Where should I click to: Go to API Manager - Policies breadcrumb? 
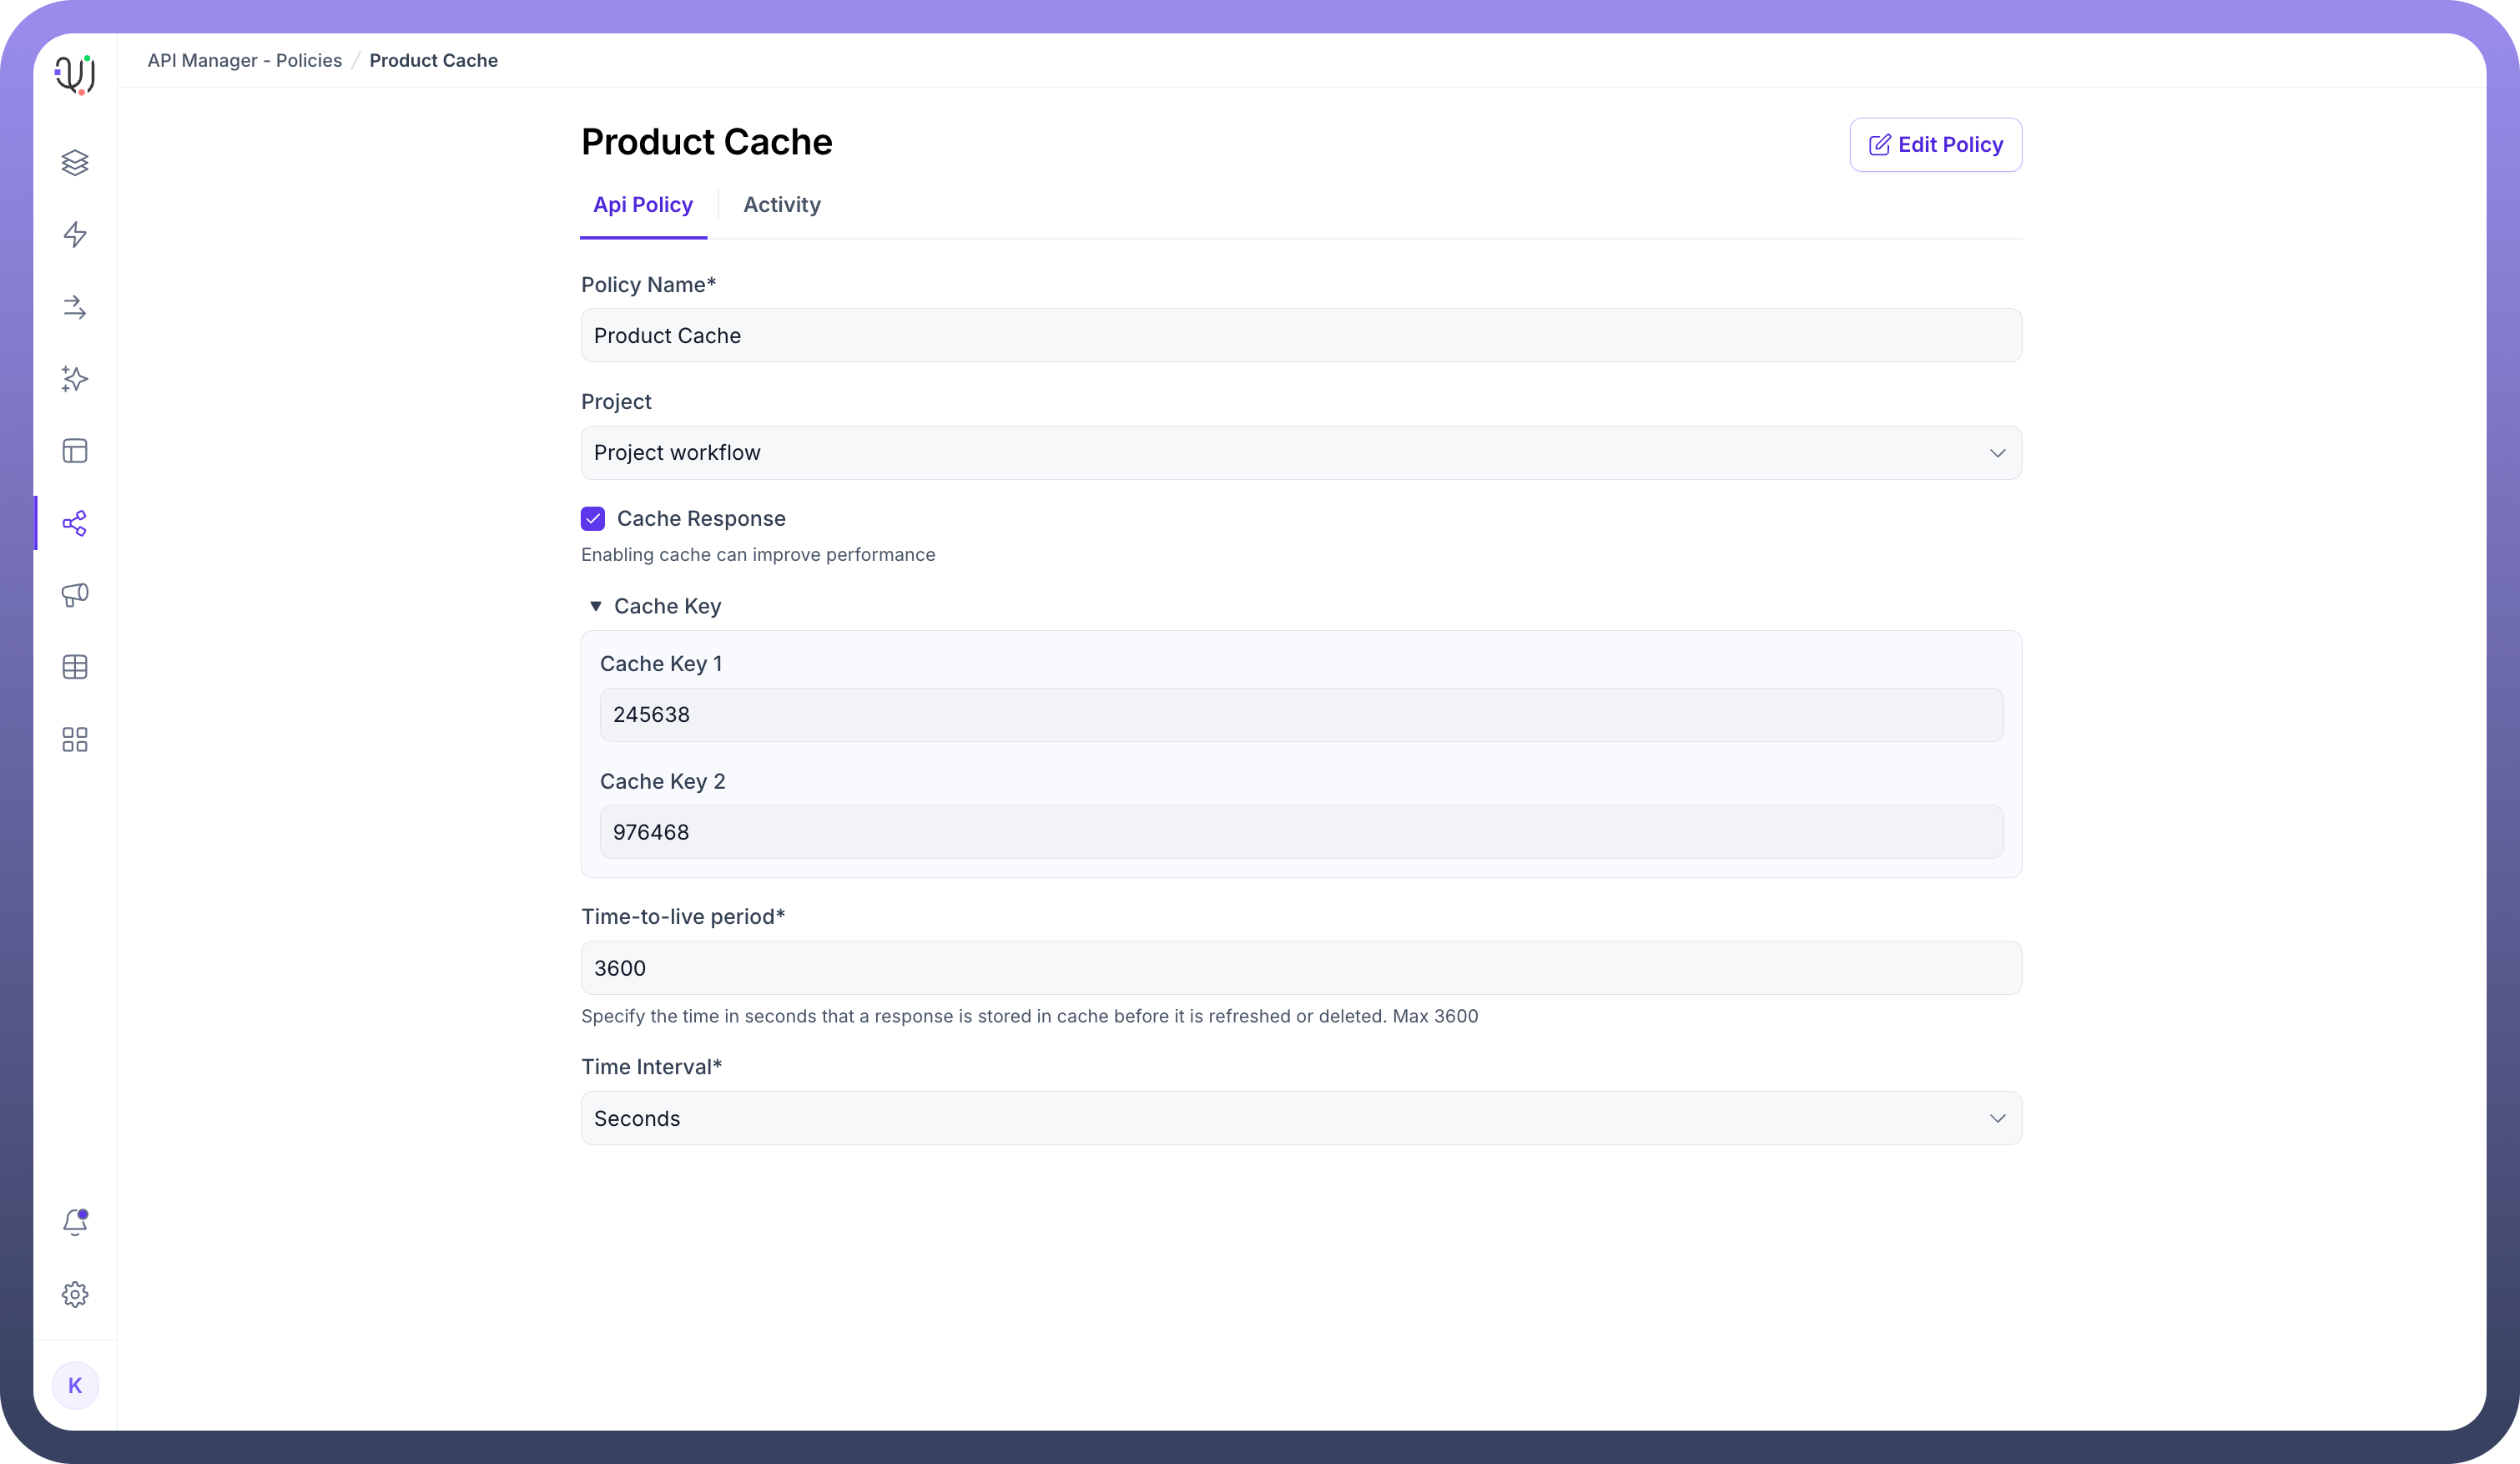245,61
